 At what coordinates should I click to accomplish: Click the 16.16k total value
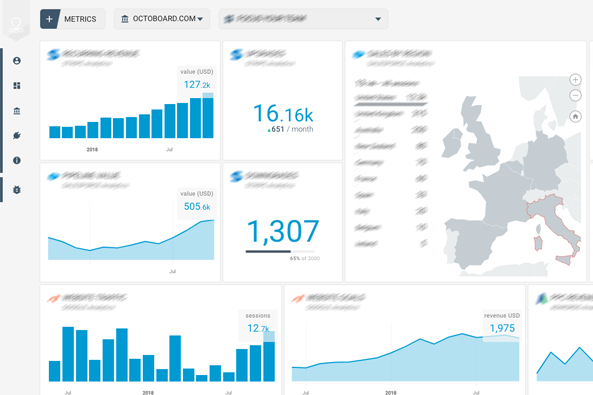283,114
